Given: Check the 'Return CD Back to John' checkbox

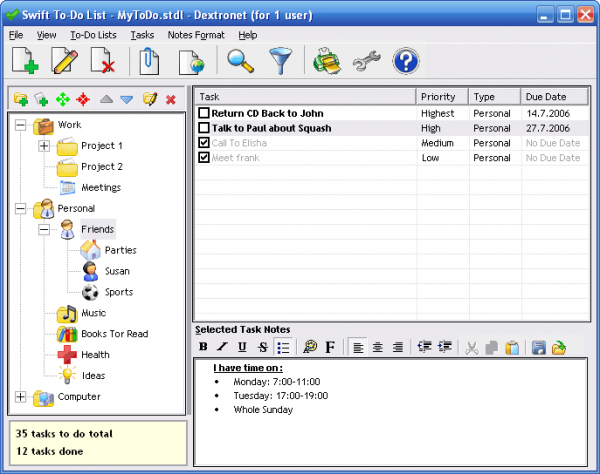Looking at the screenshot, I should pyautogui.click(x=204, y=114).
